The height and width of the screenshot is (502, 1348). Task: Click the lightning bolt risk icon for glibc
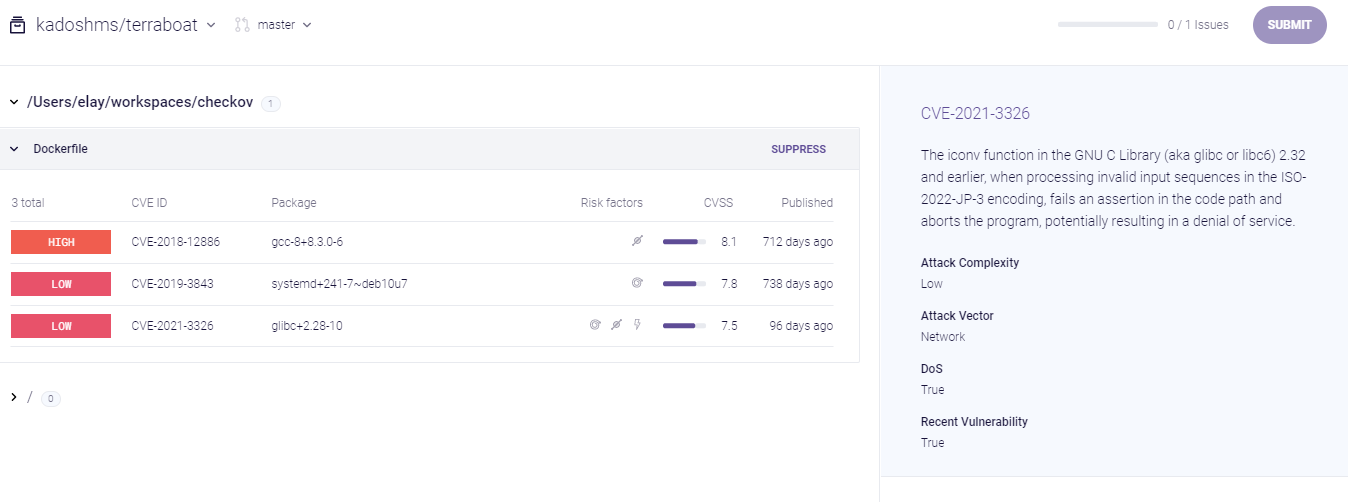pos(637,326)
